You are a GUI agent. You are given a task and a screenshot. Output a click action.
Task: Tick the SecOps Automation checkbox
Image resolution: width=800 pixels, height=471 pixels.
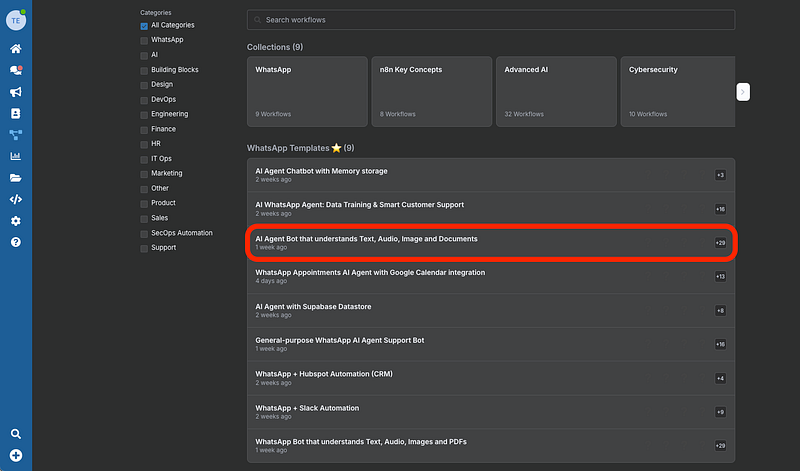pyautogui.click(x=144, y=233)
